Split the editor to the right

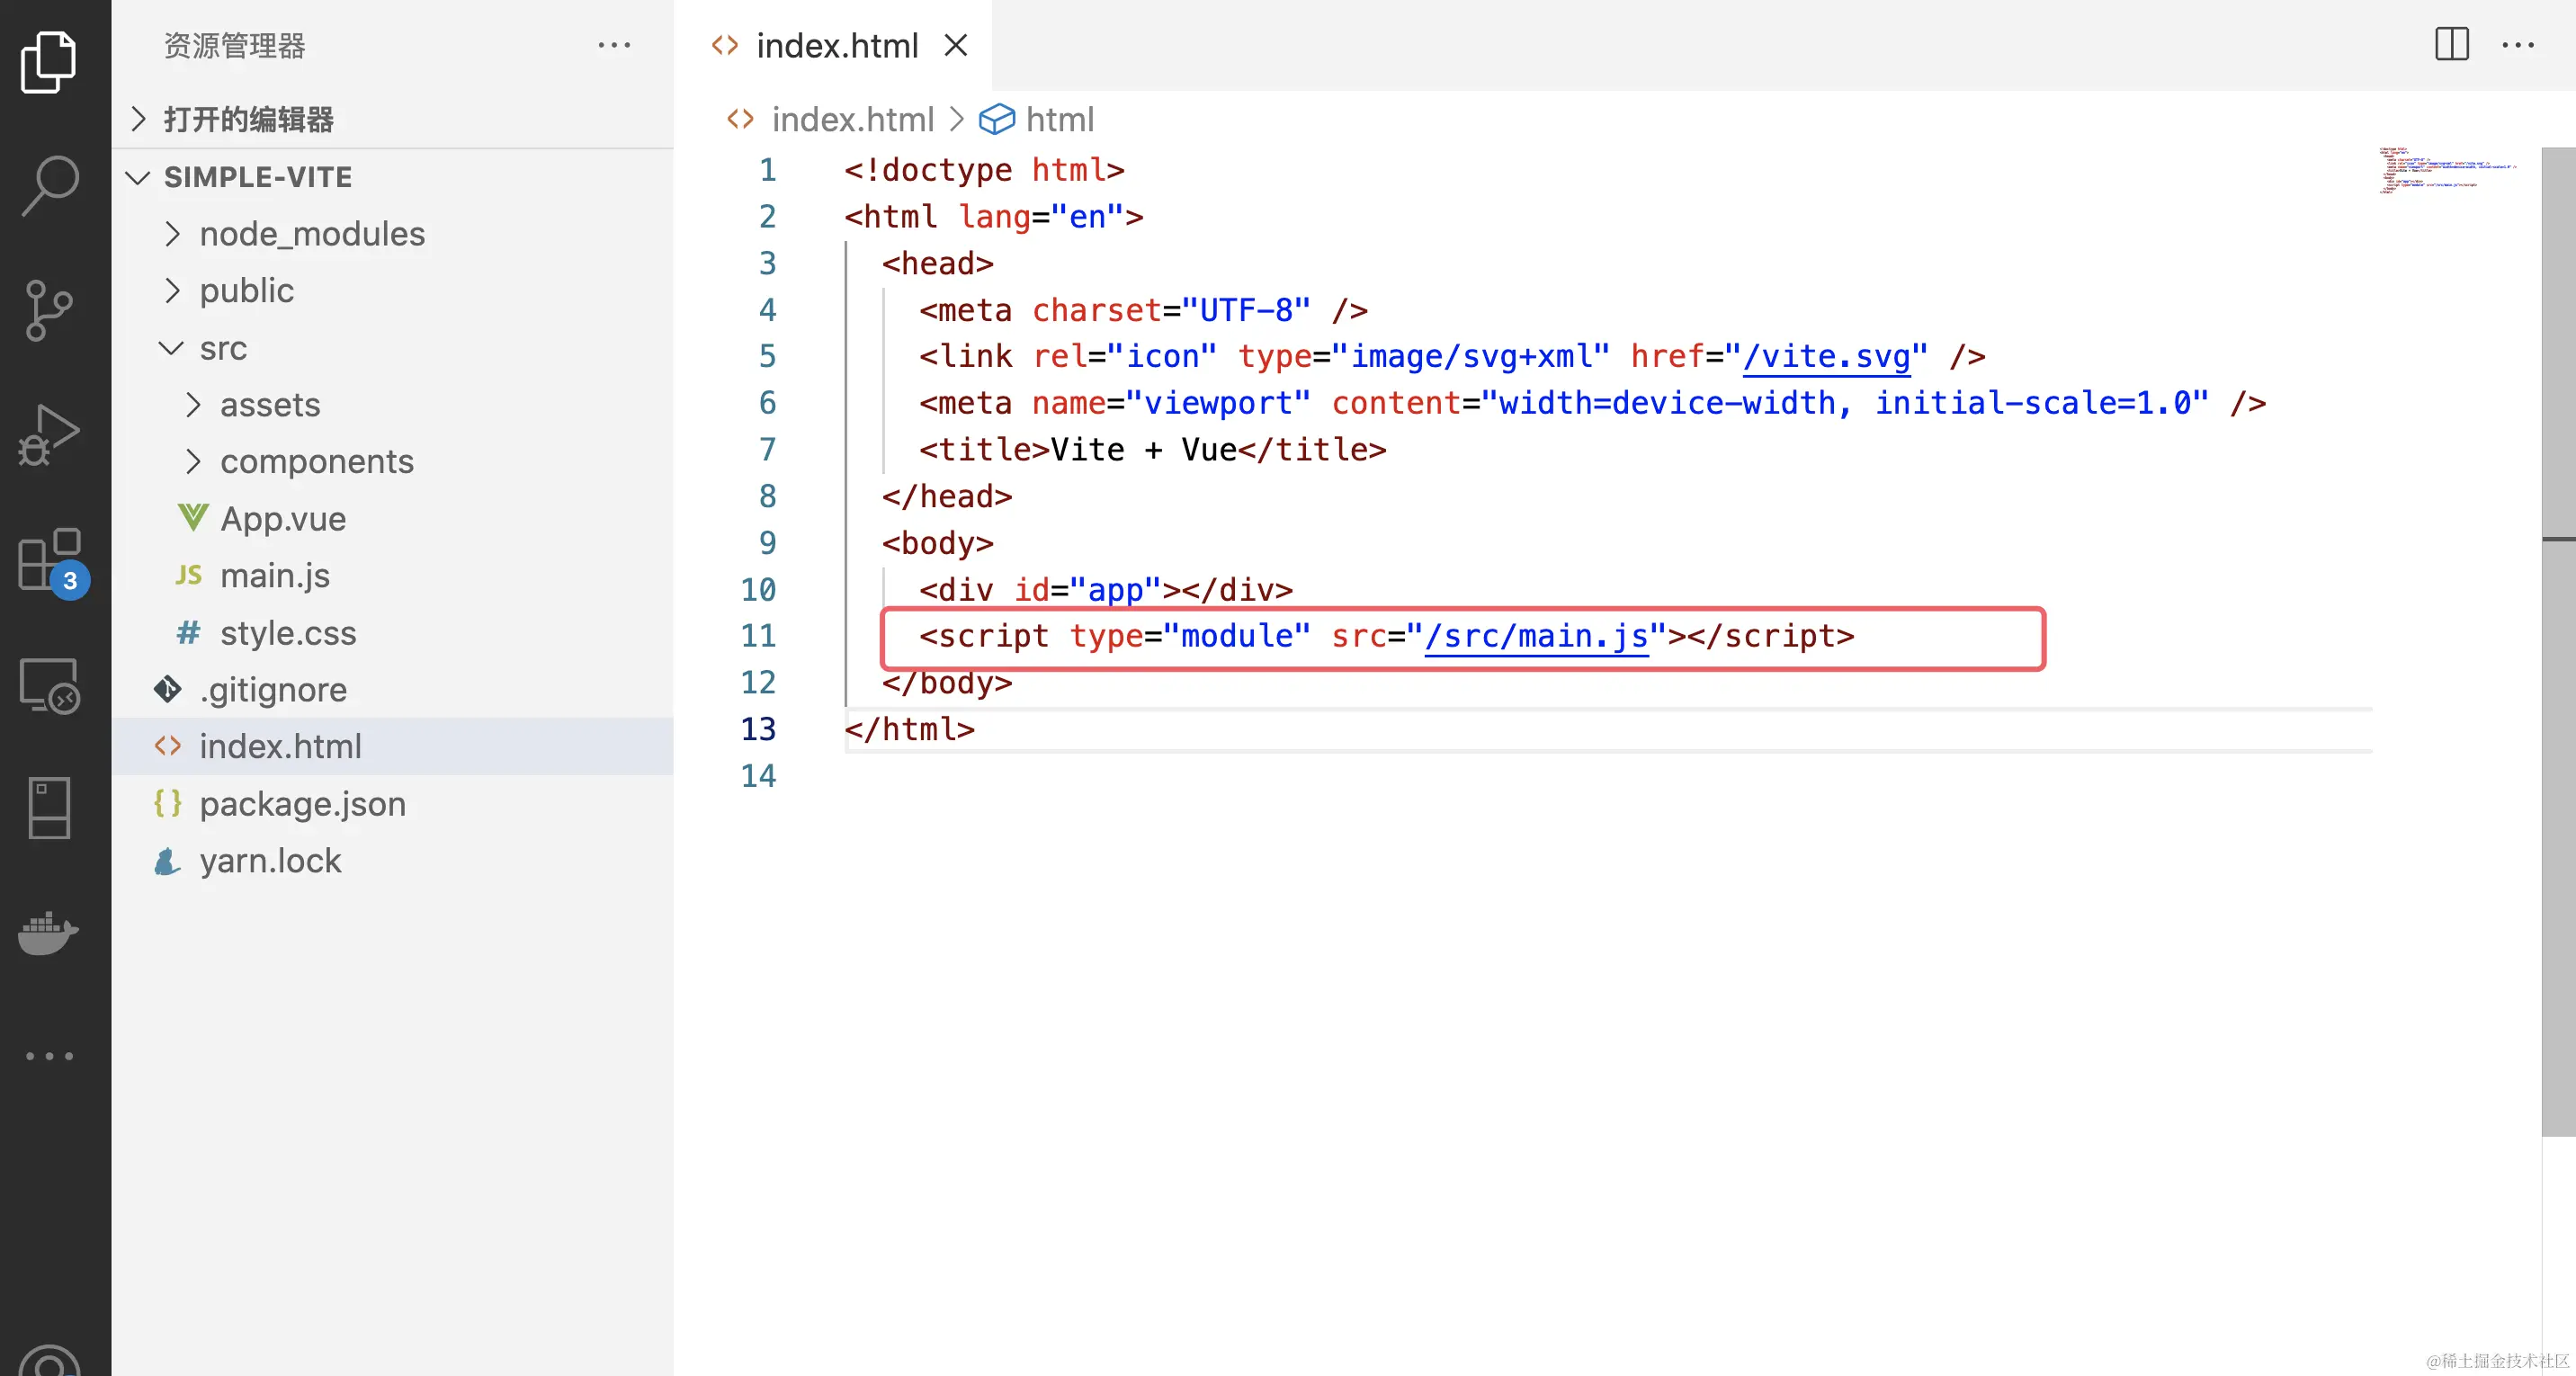coord(2451,45)
